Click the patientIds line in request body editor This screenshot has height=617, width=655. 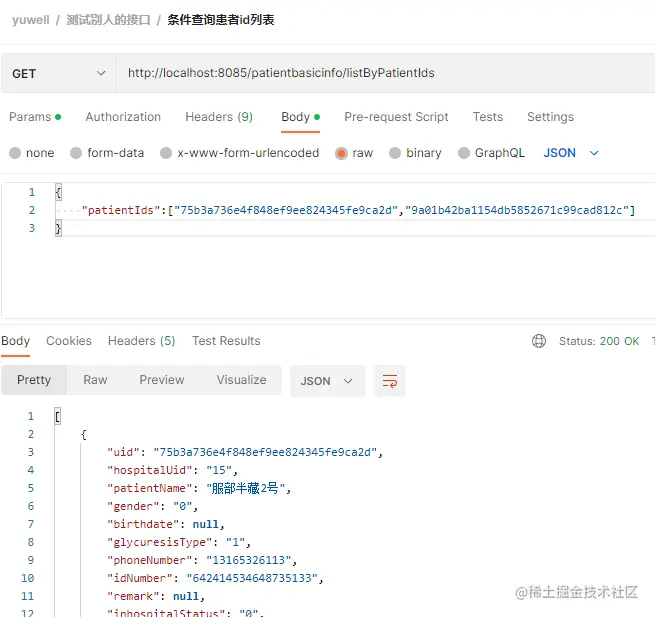pos(358,210)
